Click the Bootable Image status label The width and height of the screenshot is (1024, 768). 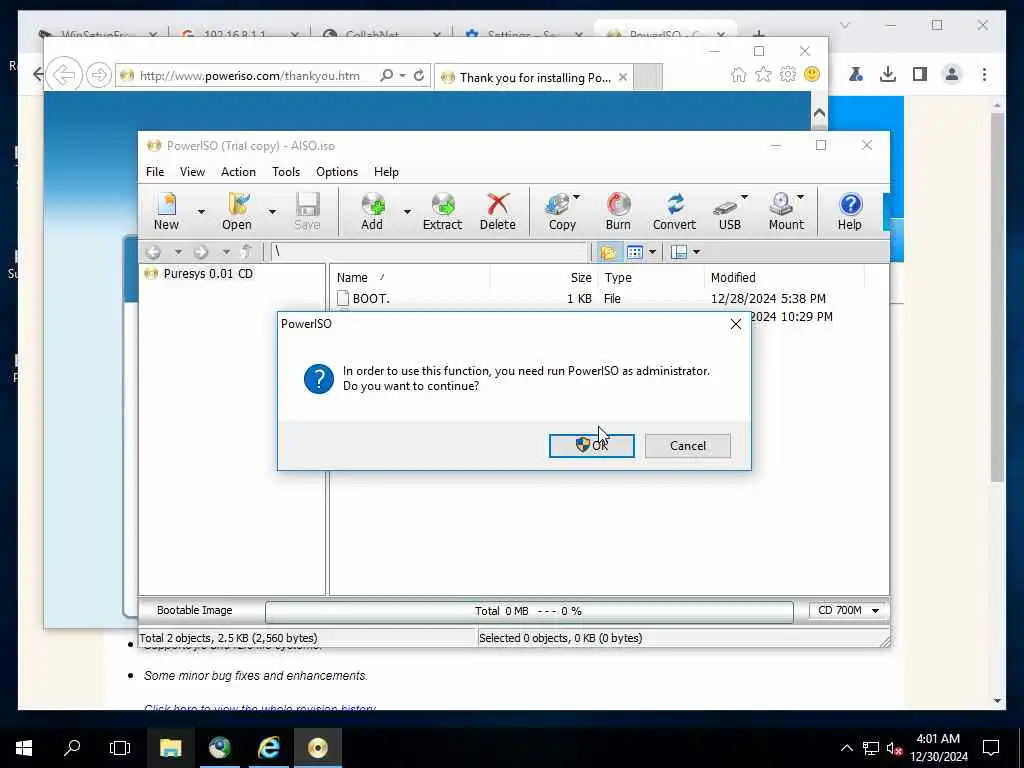(195, 610)
